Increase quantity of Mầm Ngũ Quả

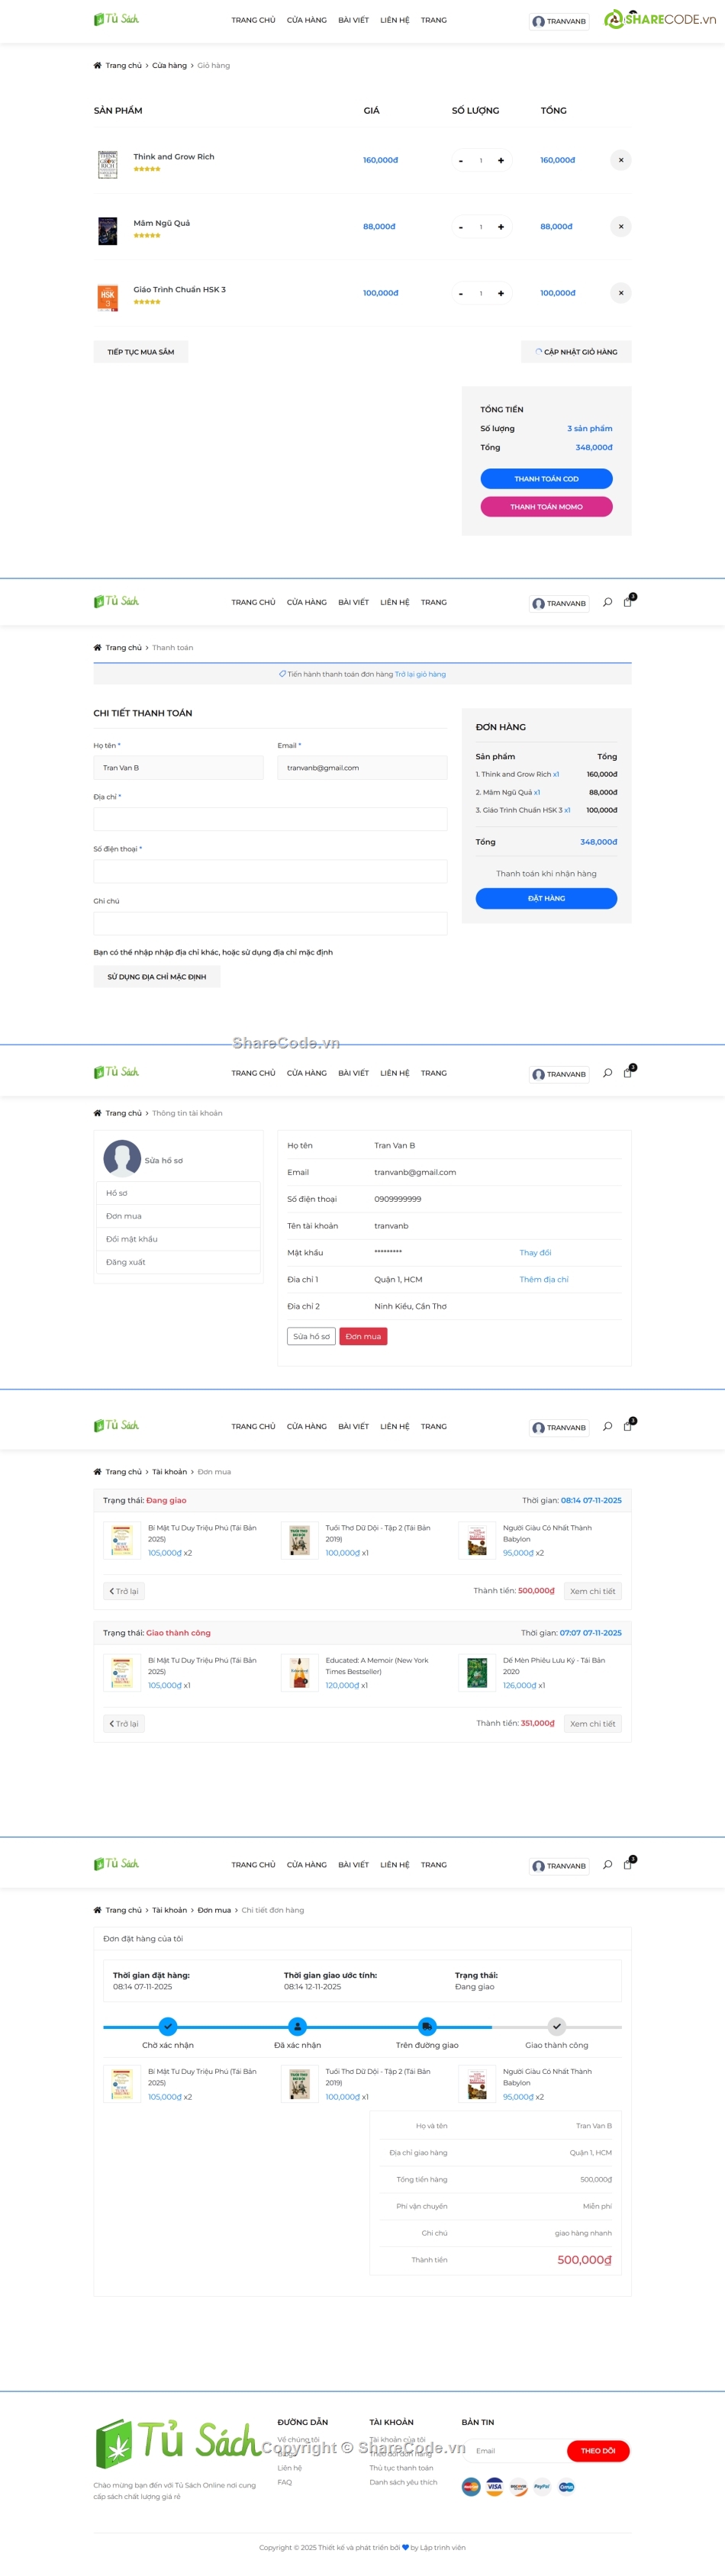coord(500,227)
